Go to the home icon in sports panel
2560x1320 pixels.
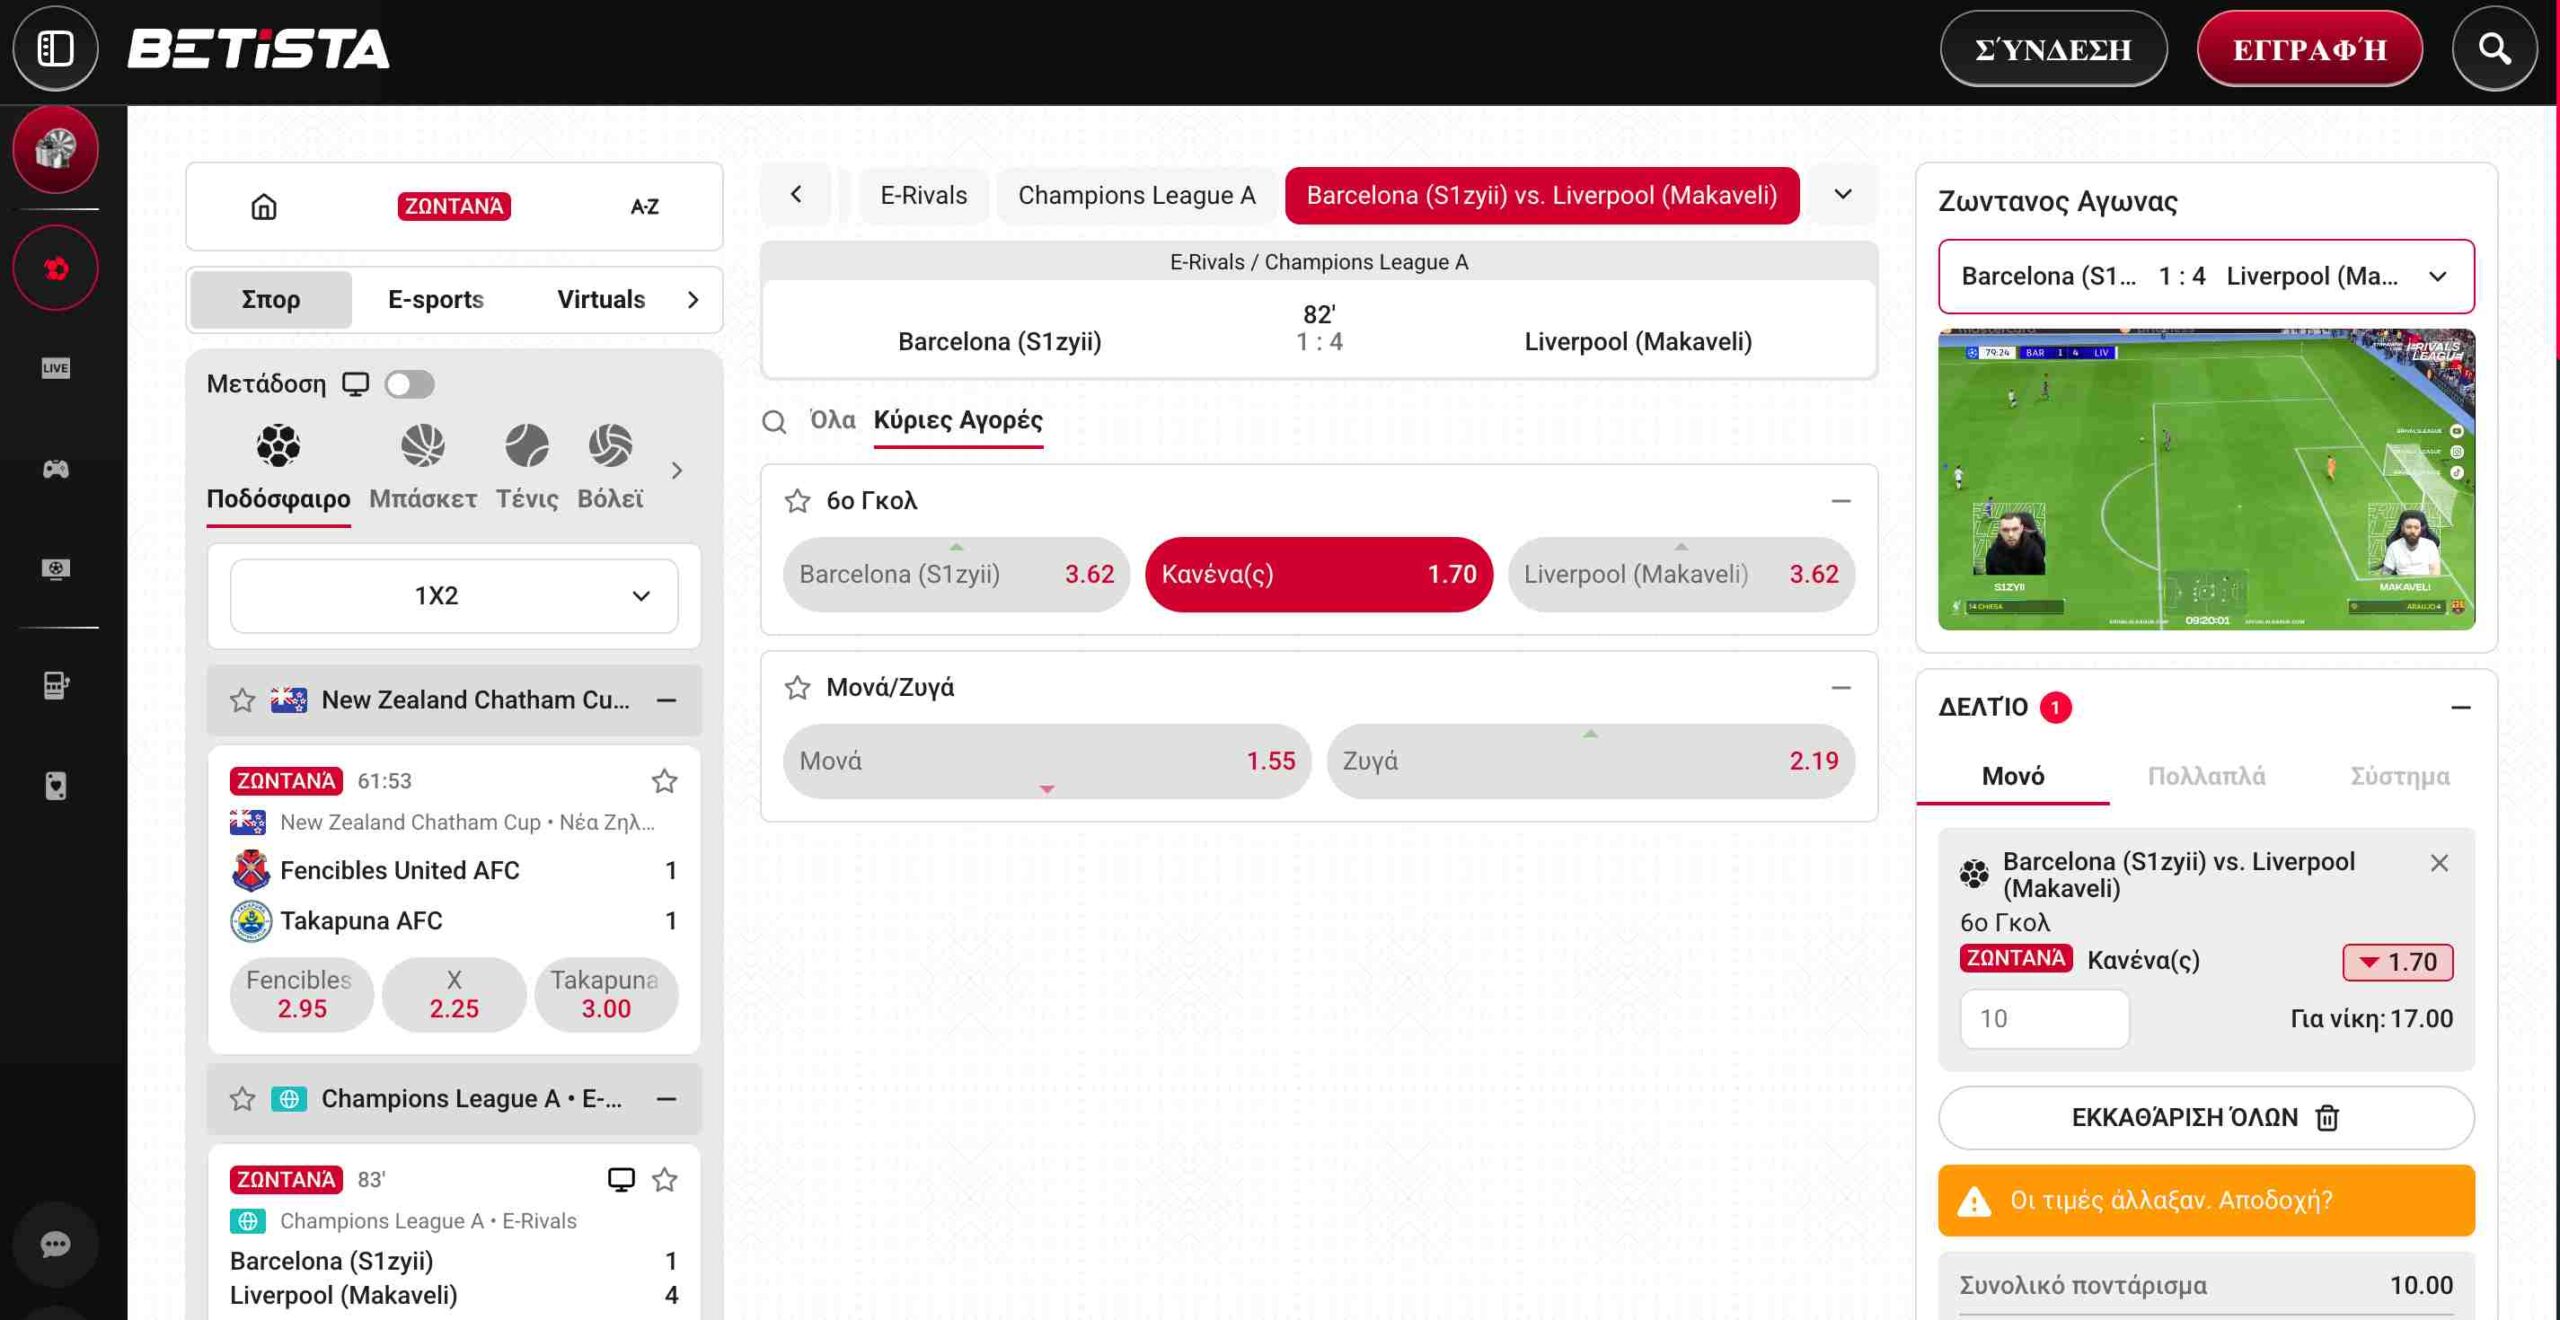[263, 206]
